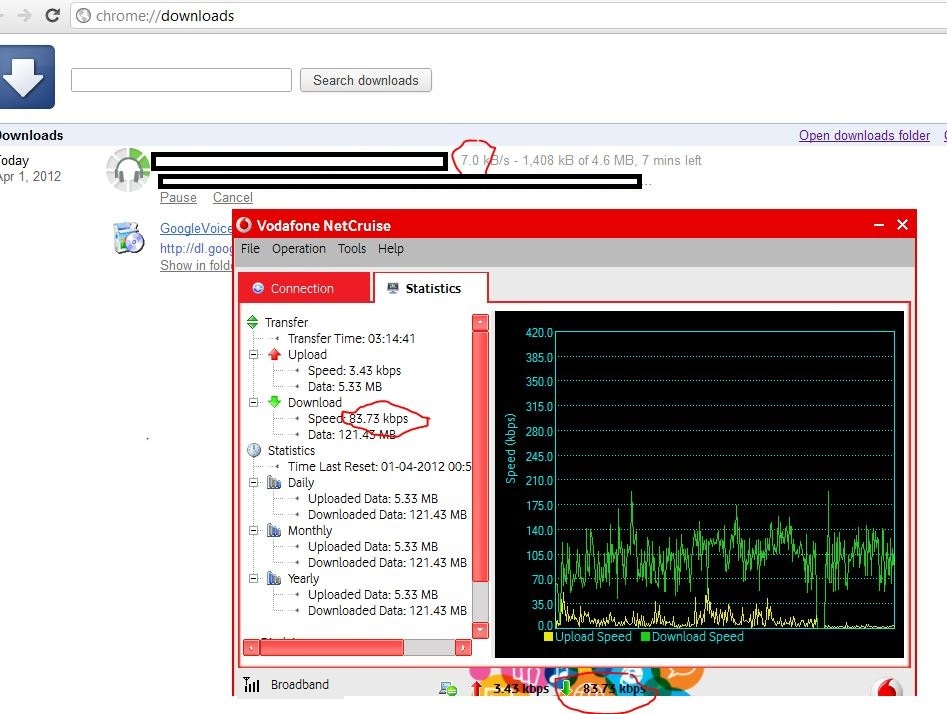Select the Transfer Time: 03:14:41 row
947x714 pixels.
tap(352, 338)
